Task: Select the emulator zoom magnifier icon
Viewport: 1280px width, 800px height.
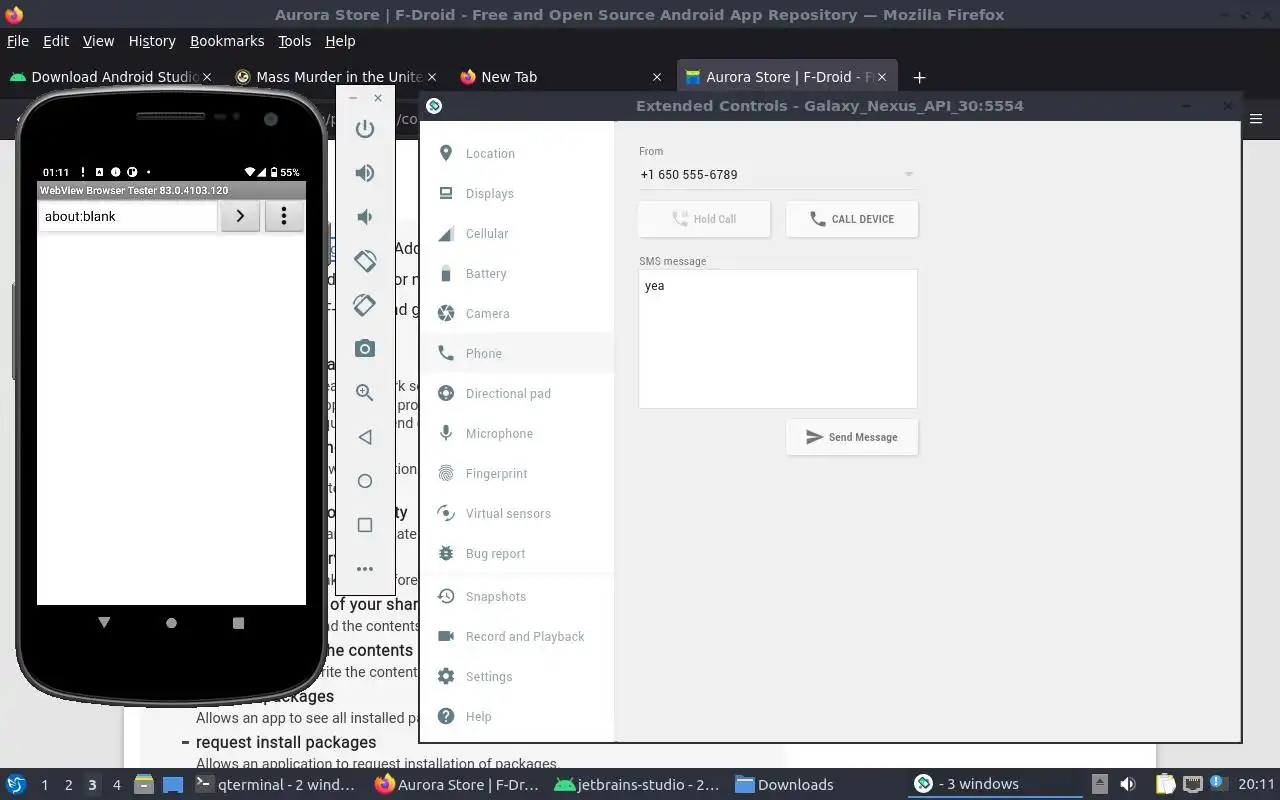Action: [365, 393]
